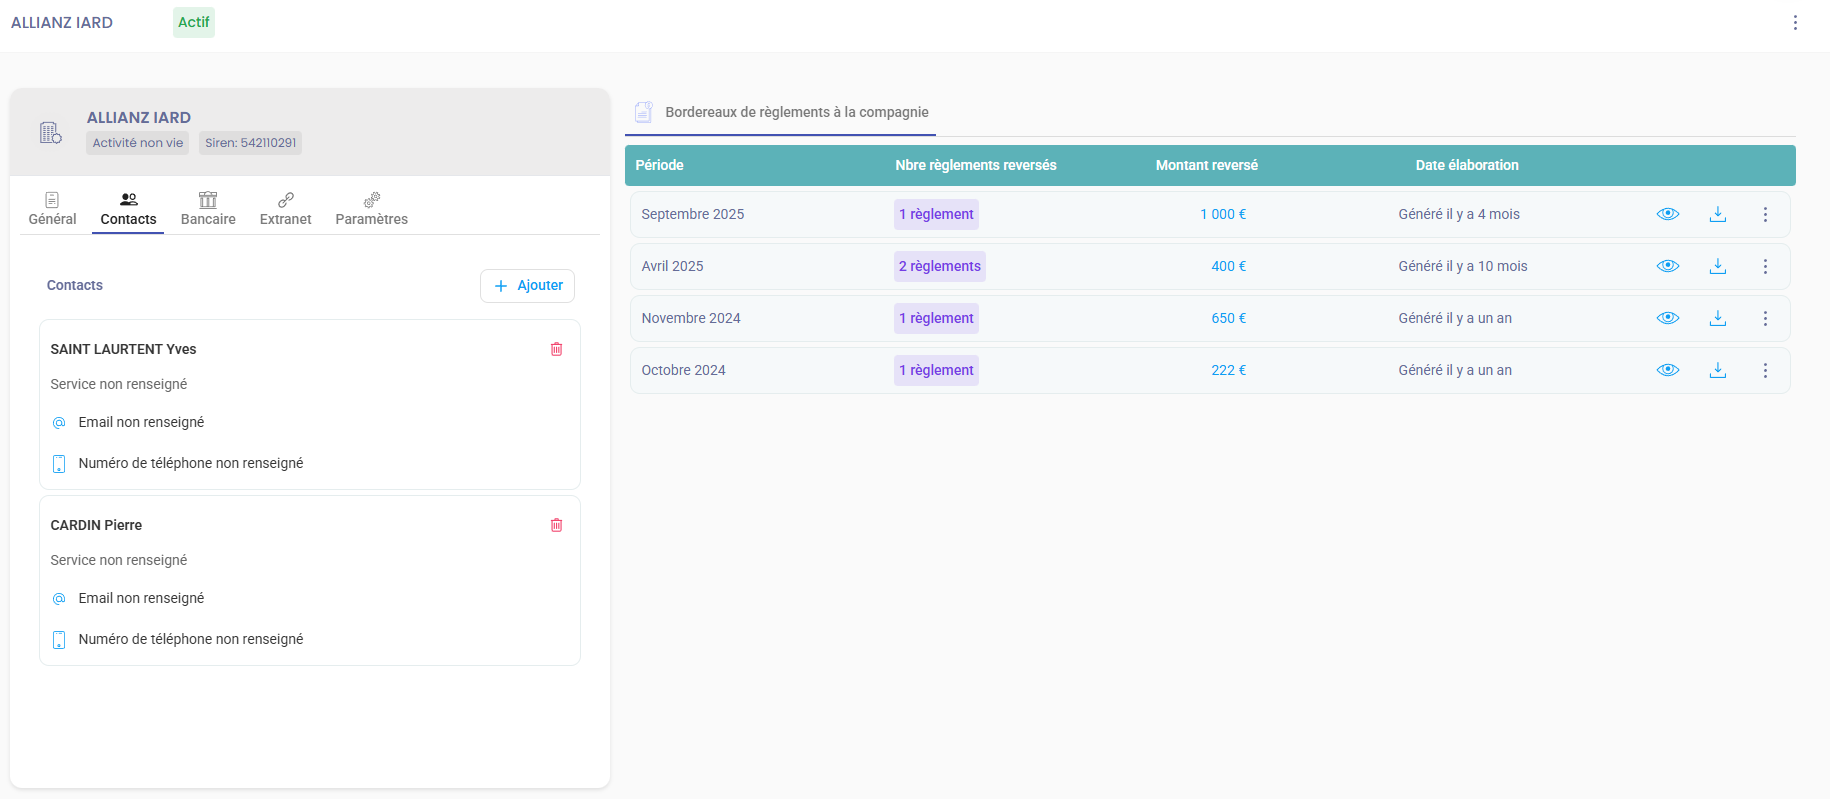Click the 650 € amount
Screen dimensions: 1830x799
tap(1229, 318)
